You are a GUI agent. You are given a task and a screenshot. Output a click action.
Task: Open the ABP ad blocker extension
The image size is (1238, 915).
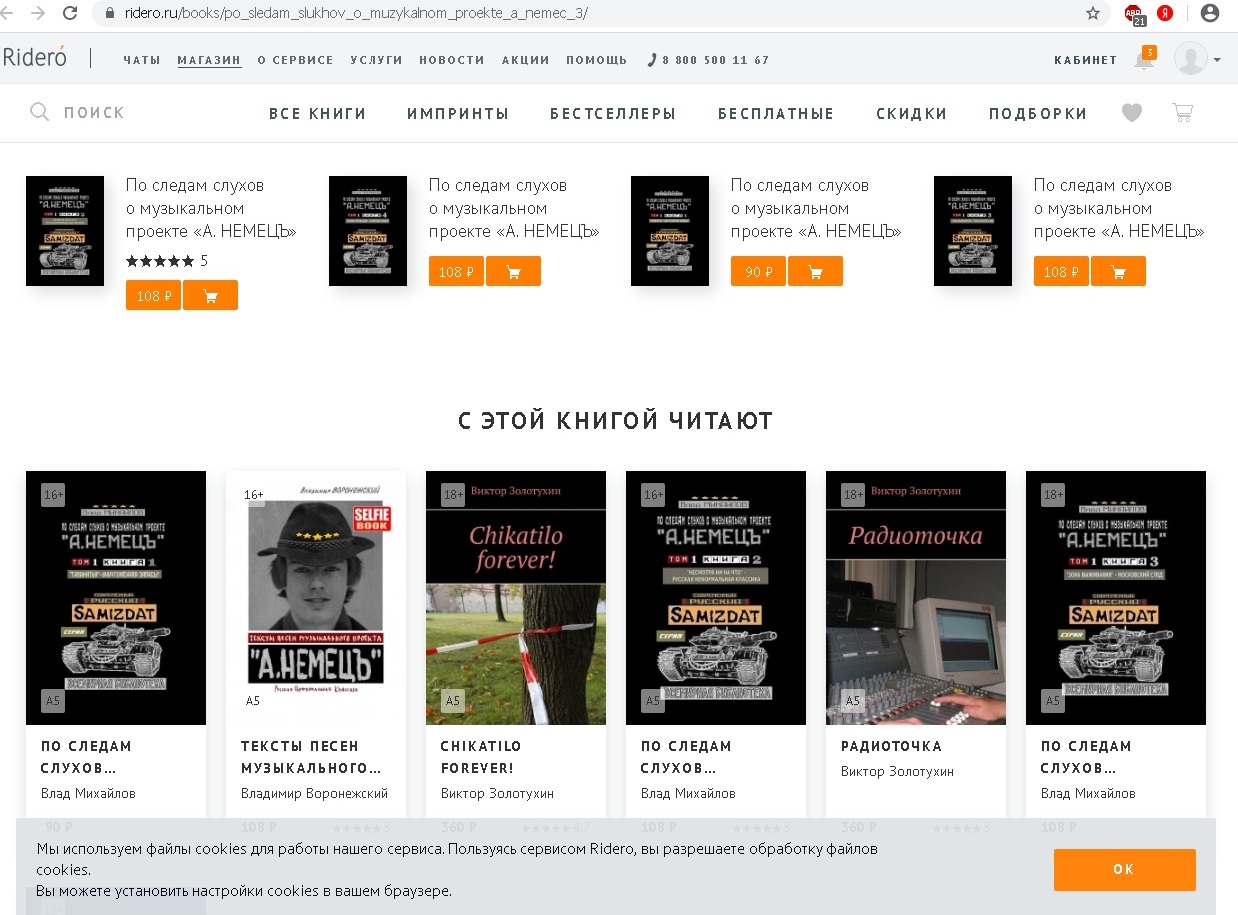(x=1135, y=14)
